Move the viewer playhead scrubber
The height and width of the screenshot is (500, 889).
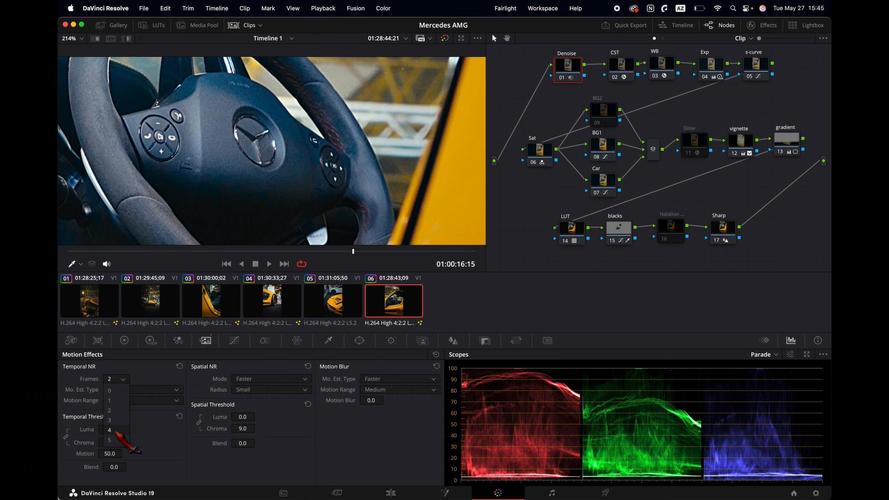353,251
